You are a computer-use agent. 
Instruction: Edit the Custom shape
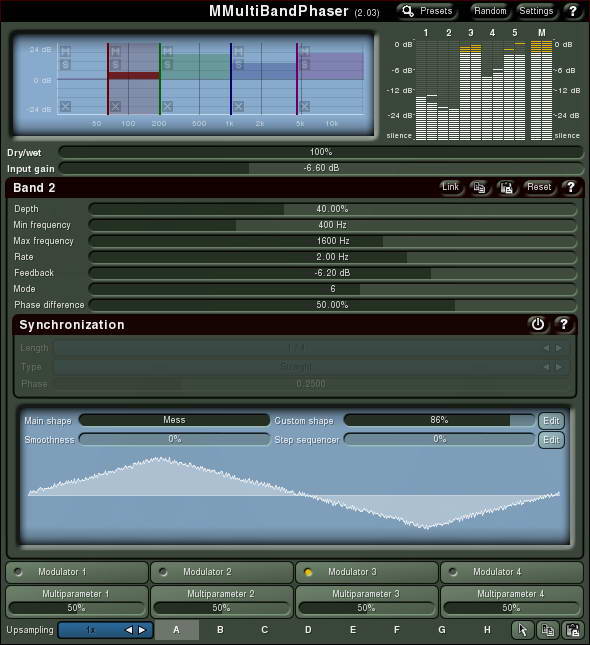click(x=551, y=421)
